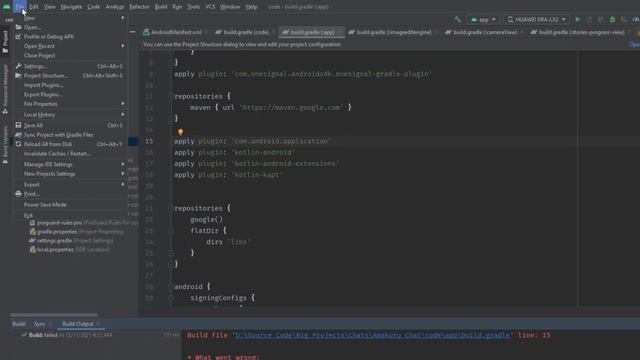Click the green Run app play icon
This screenshot has height=360, width=640.
pos(578,20)
